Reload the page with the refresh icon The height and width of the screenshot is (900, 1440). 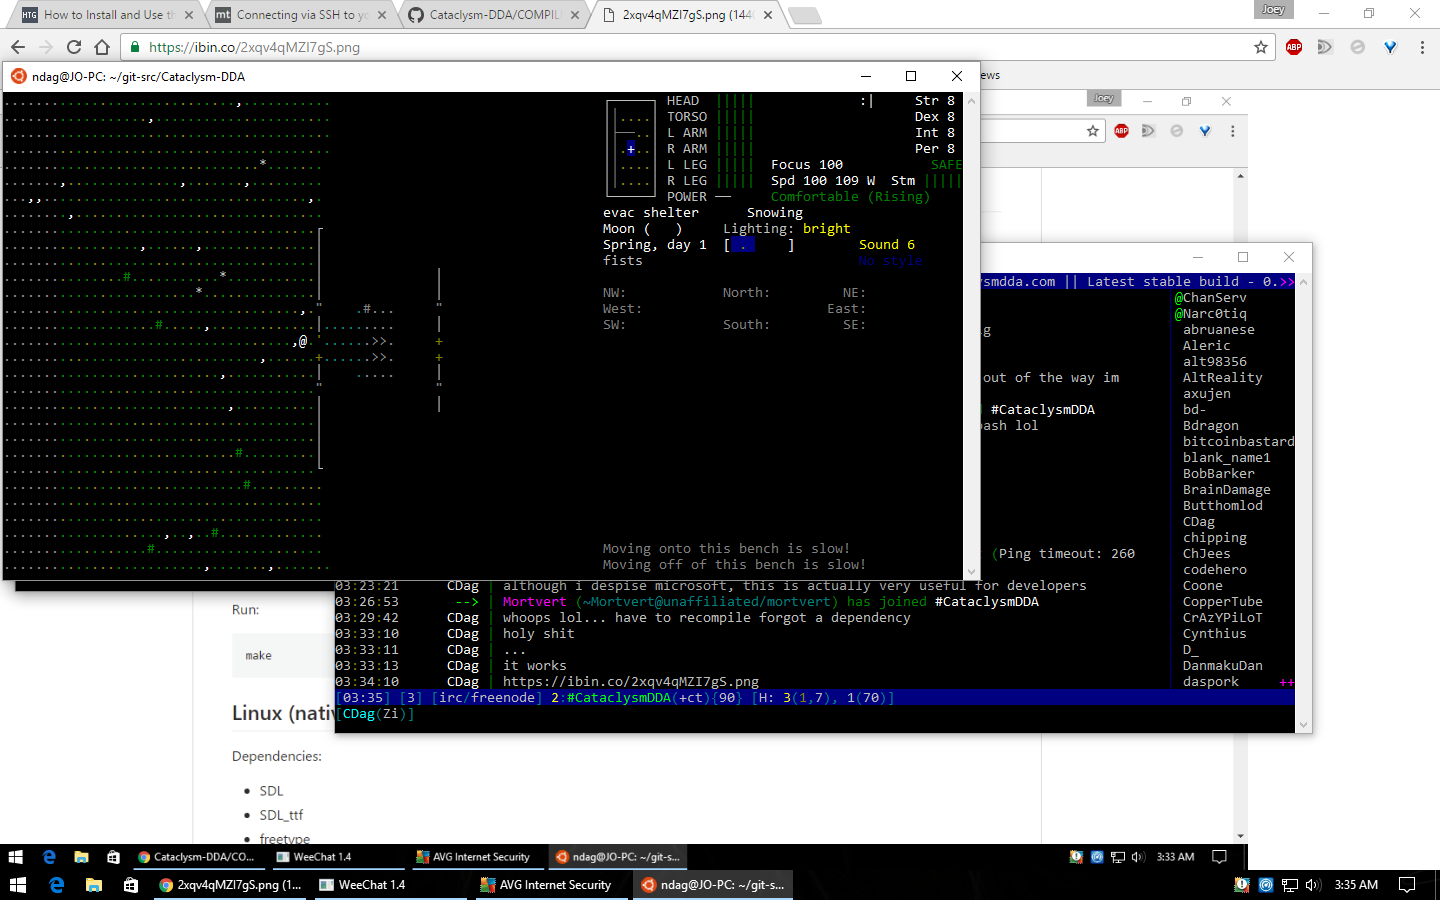point(74,47)
